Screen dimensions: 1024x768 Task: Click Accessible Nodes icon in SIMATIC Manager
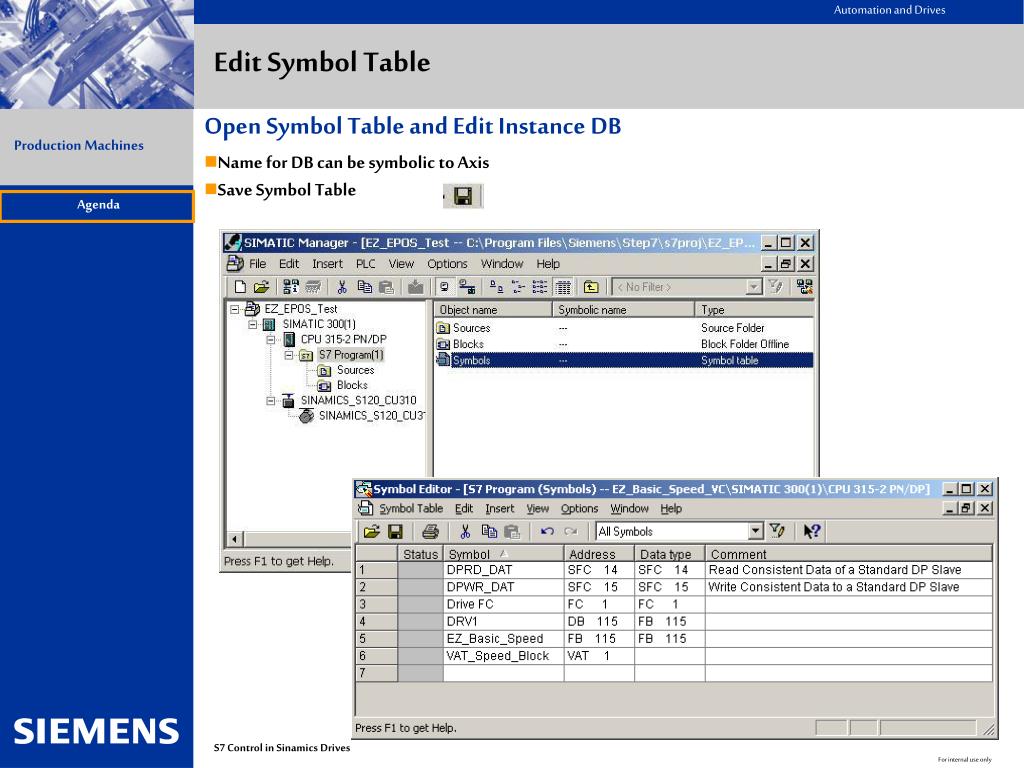(291, 287)
